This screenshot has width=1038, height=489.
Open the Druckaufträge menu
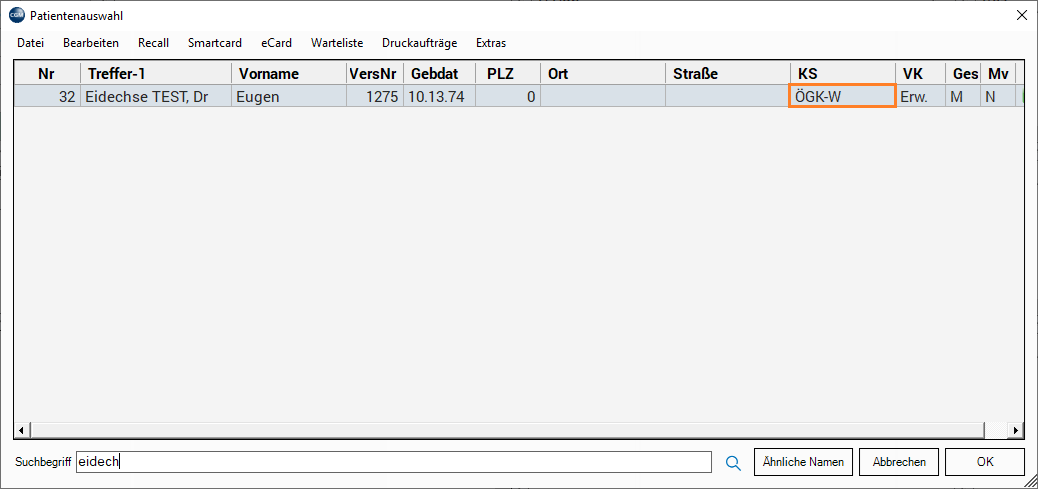tap(419, 43)
